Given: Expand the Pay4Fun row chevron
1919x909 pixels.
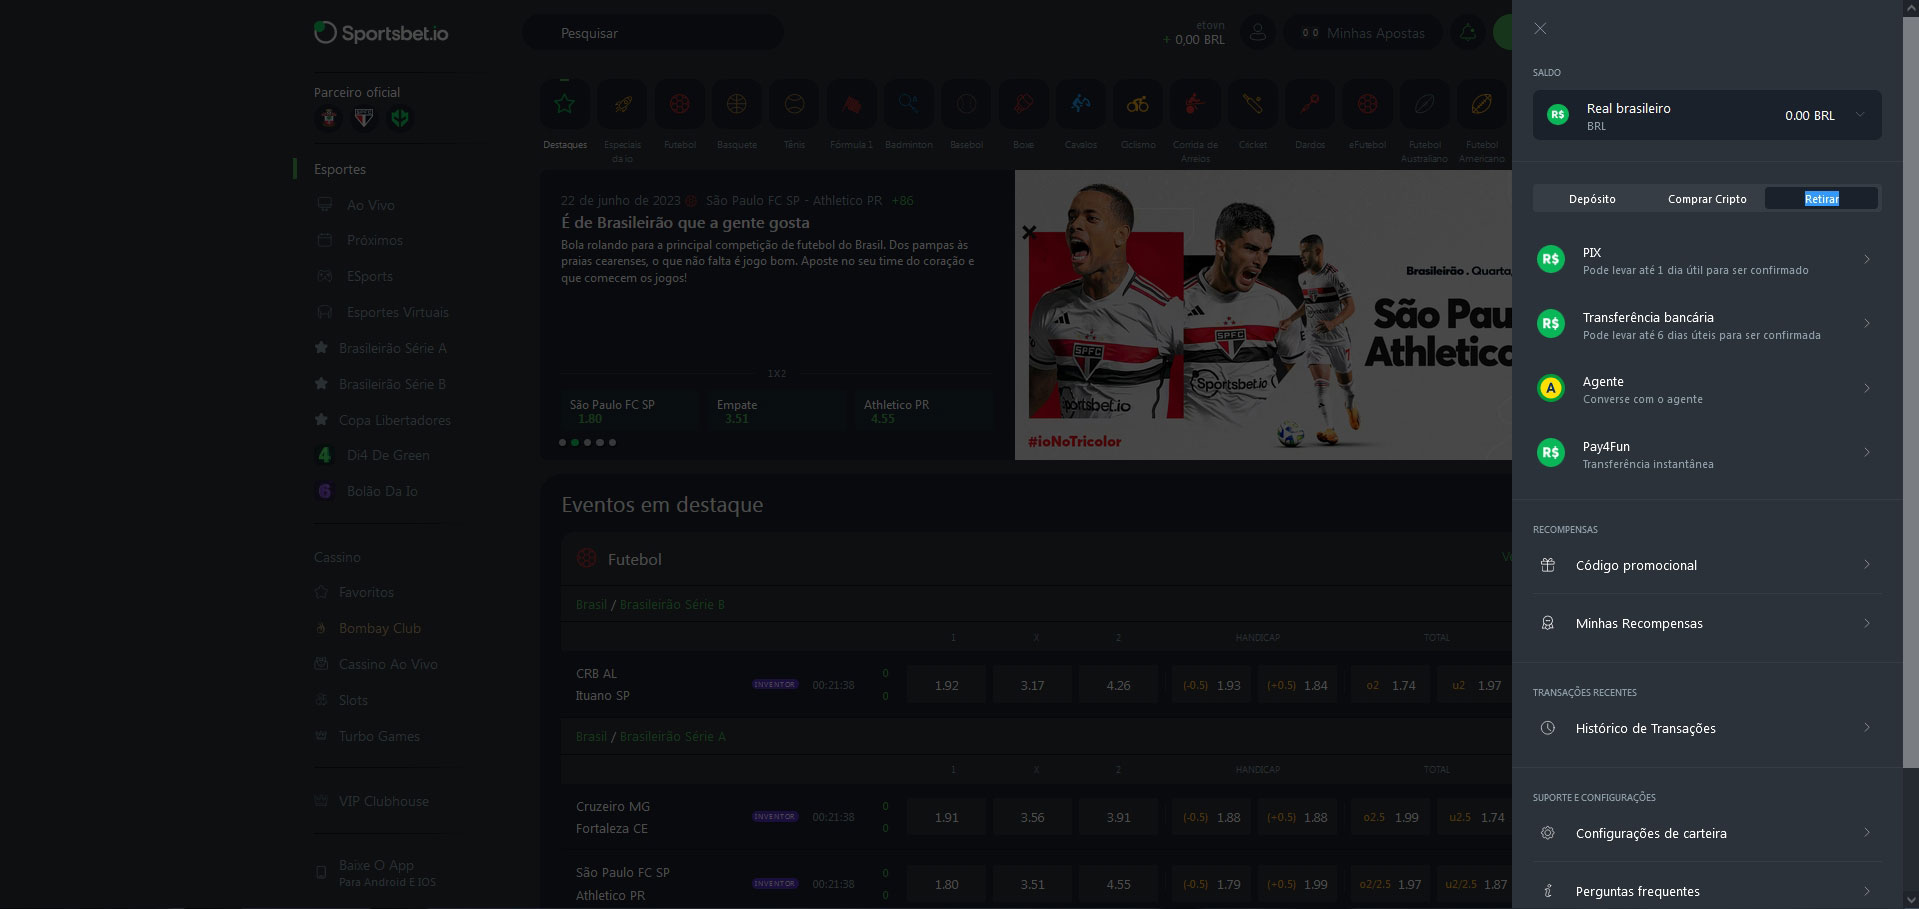Looking at the screenshot, I should pyautogui.click(x=1866, y=452).
